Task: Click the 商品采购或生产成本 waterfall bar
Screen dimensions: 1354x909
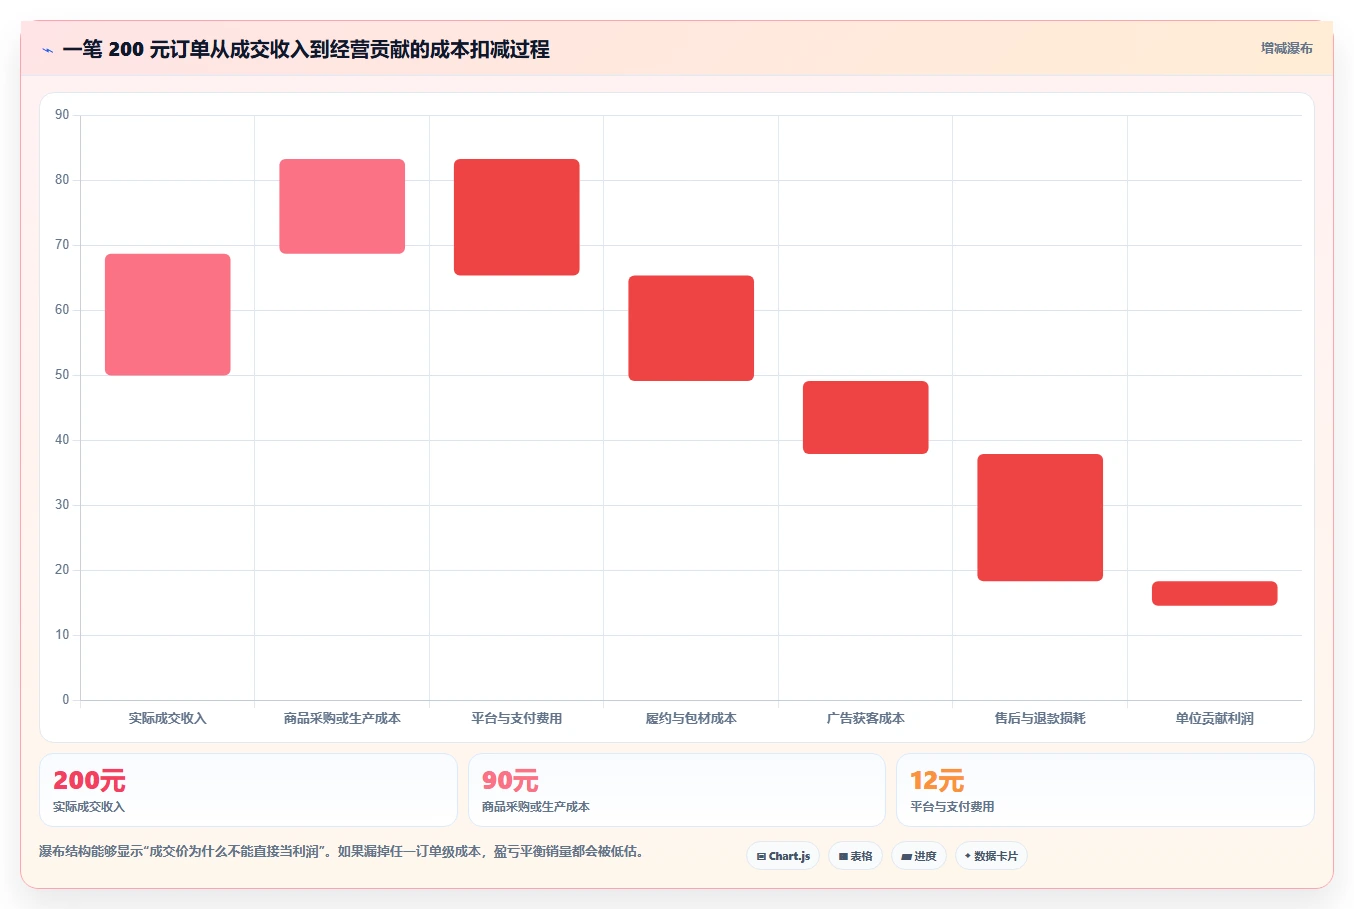Action: pyautogui.click(x=342, y=206)
